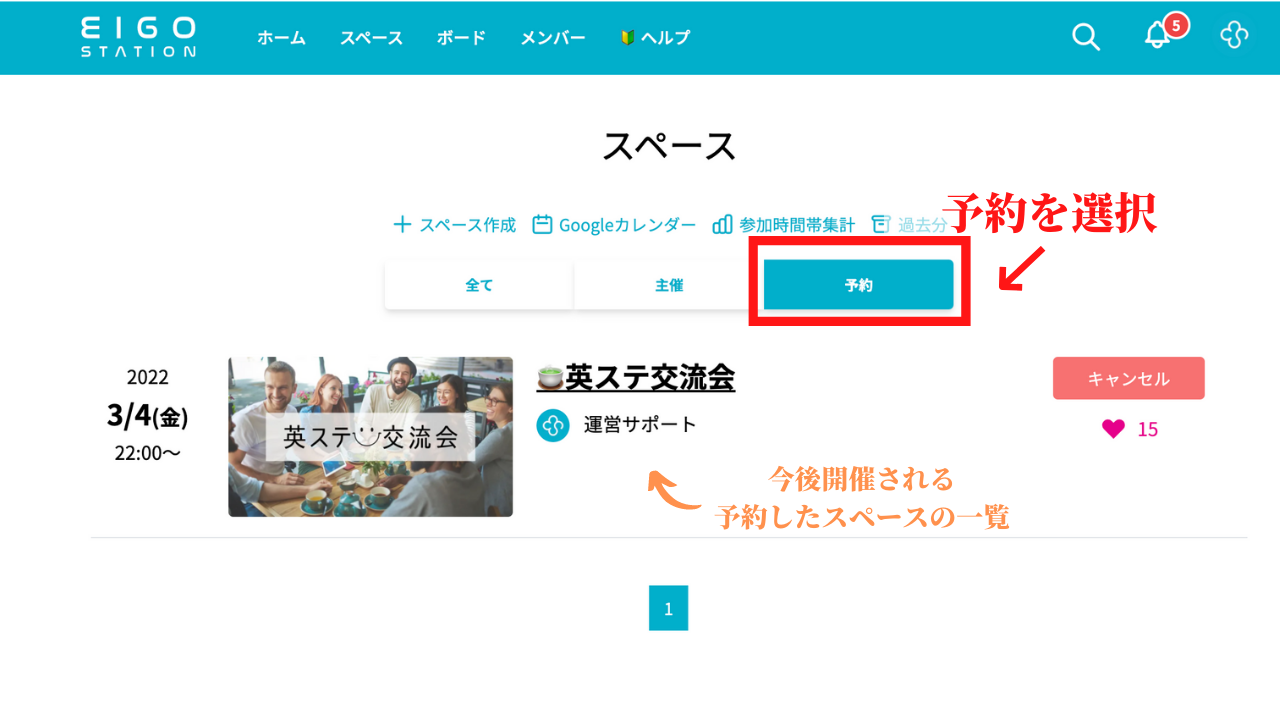Open the 英ステ交流会 thumbnail image
The height and width of the screenshot is (720, 1280).
[370, 437]
